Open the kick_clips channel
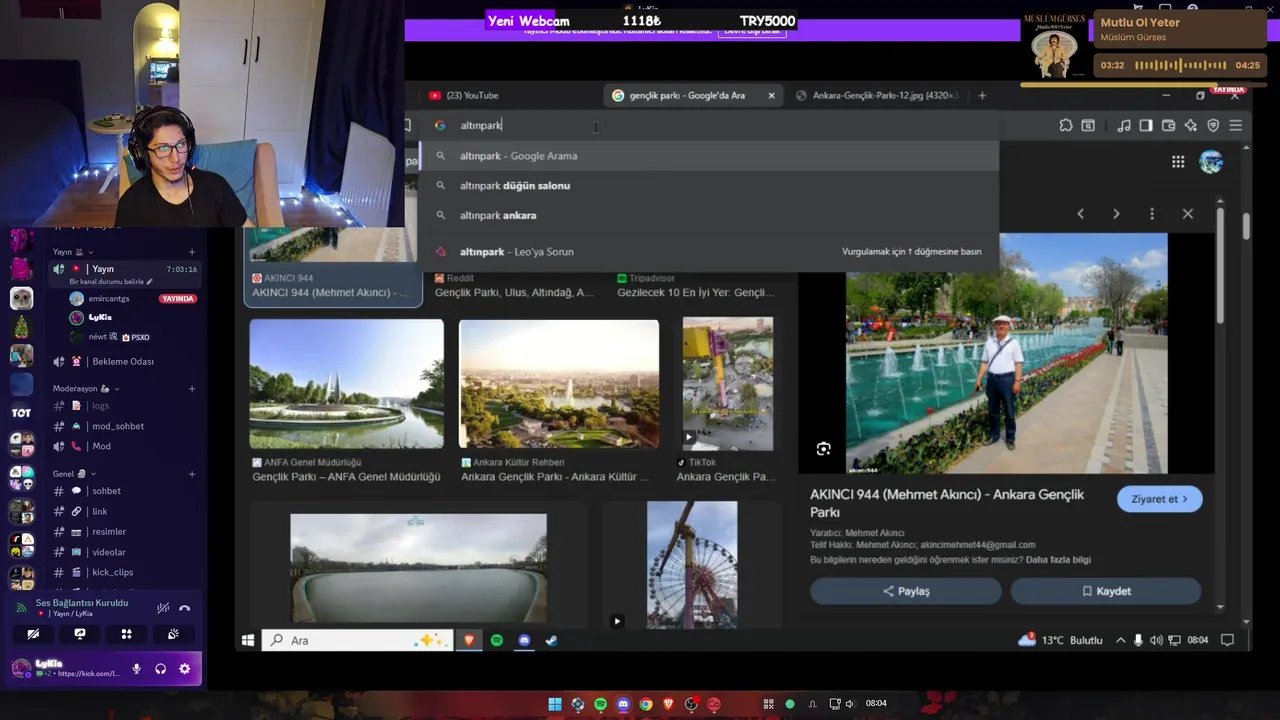The height and width of the screenshot is (720, 1280). pos(125,572)
